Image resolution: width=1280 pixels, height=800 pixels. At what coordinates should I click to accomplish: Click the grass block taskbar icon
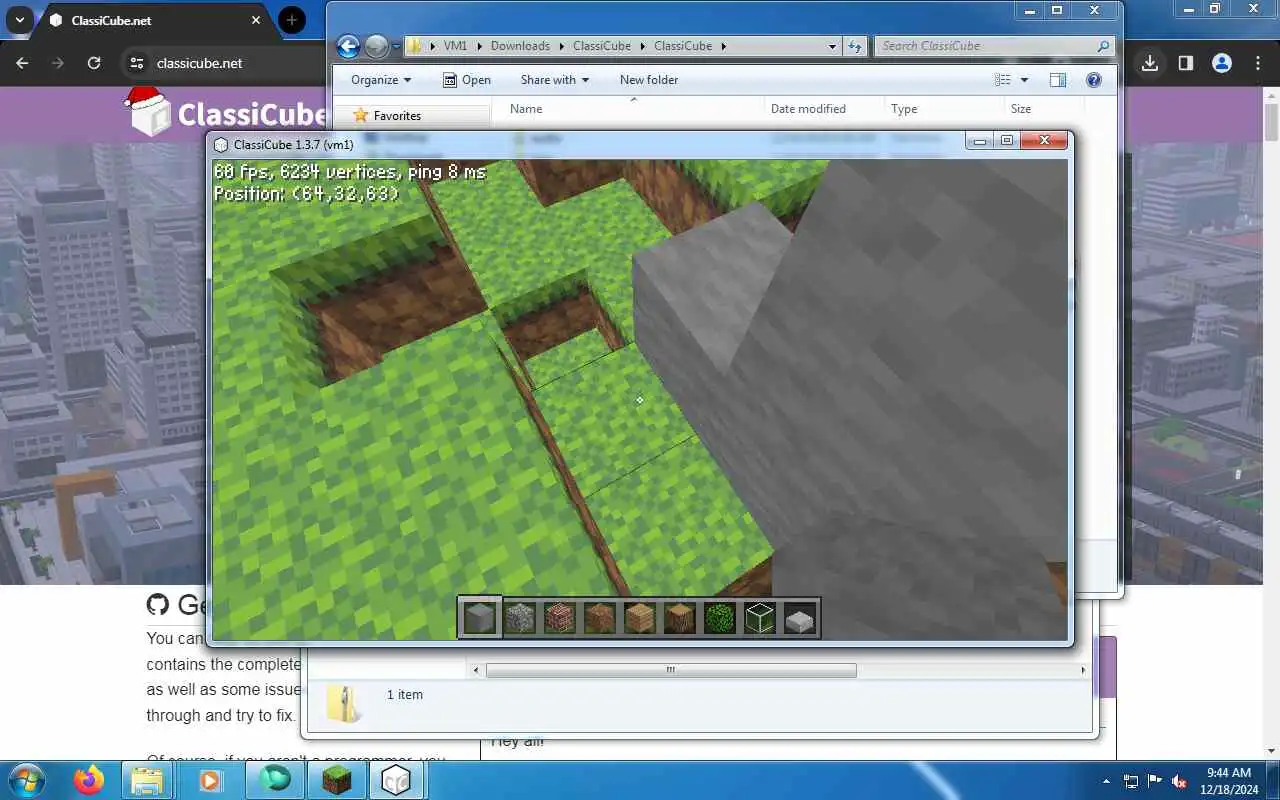pos(336,780)
